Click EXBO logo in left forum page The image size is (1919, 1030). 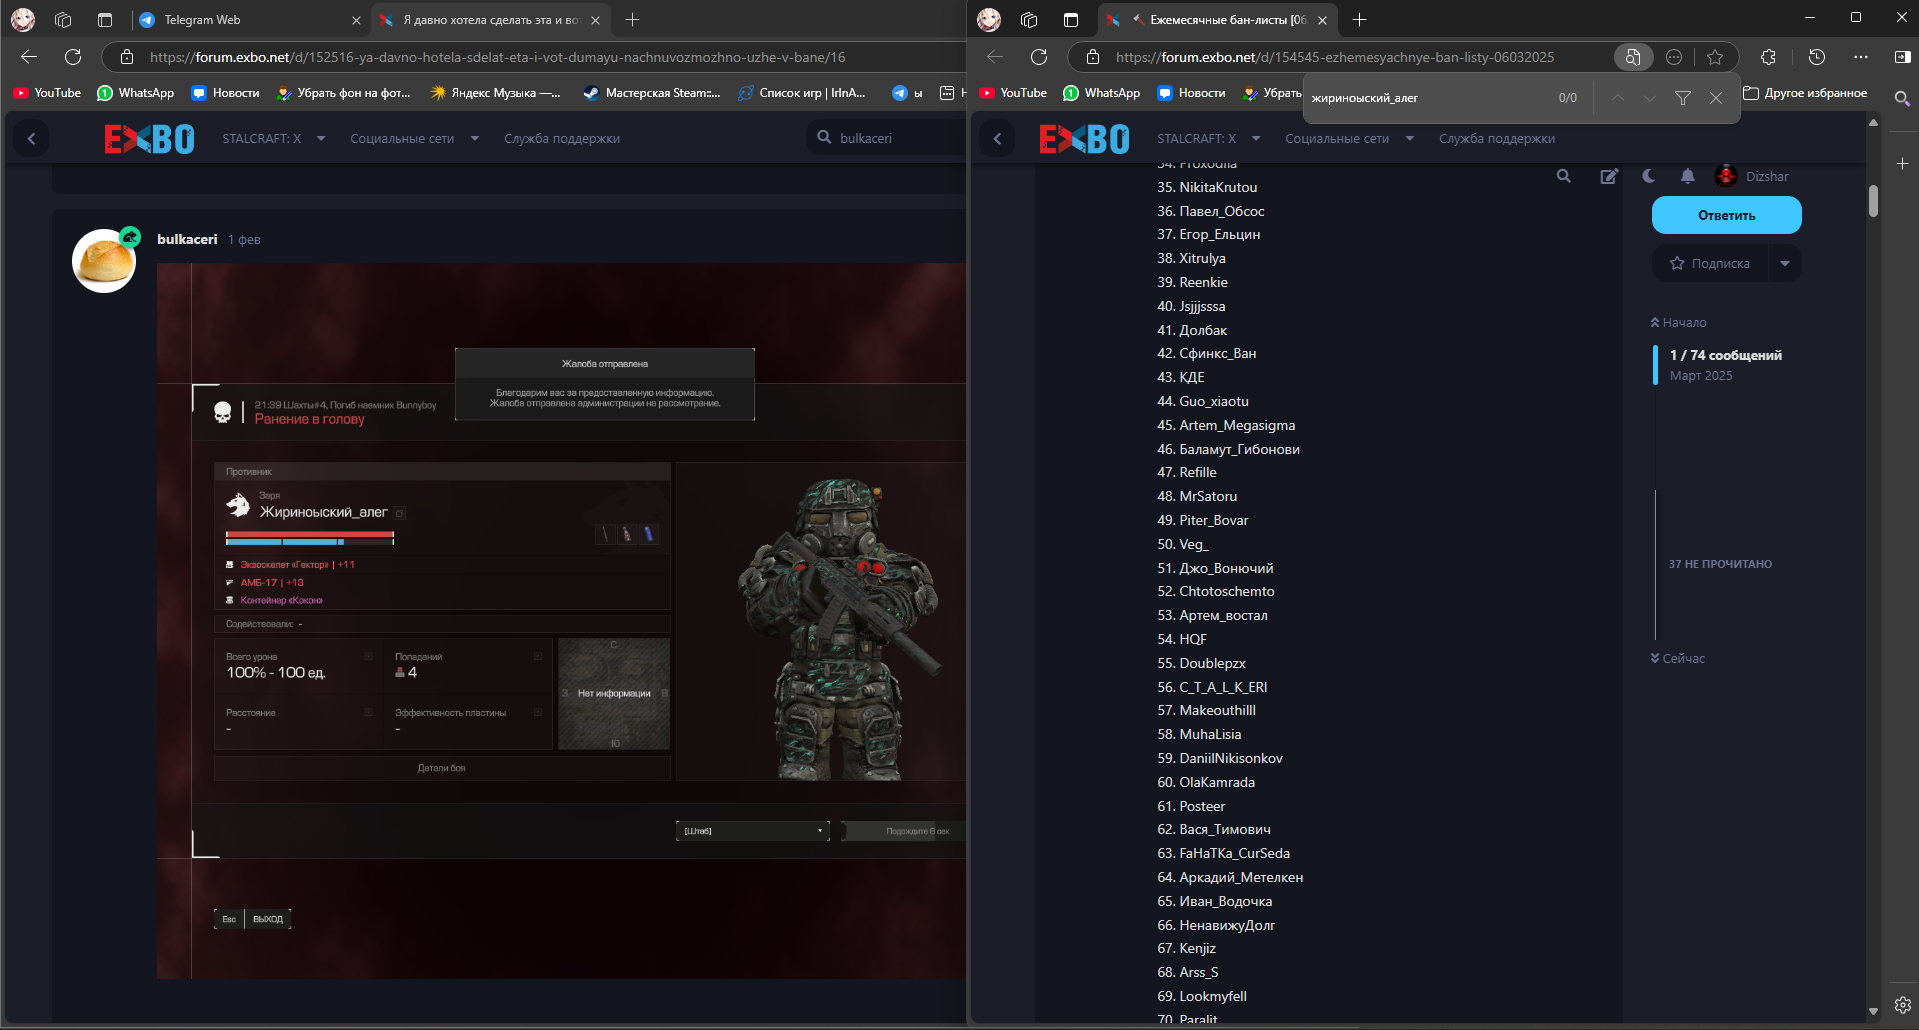click(149, 139)
